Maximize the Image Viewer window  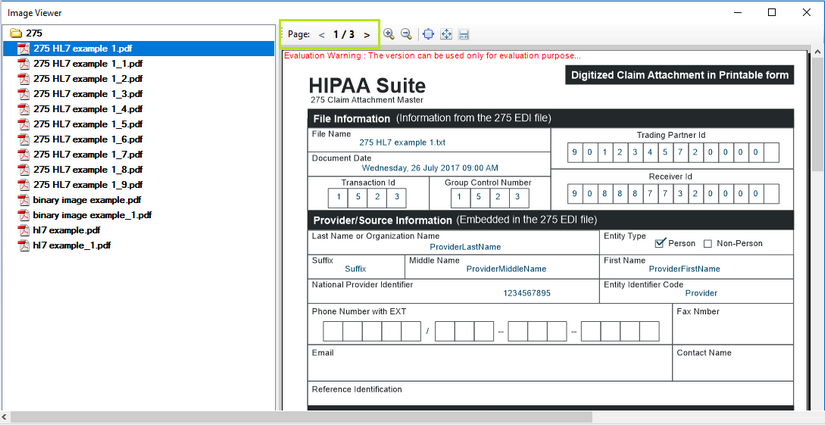coord(772,12)
